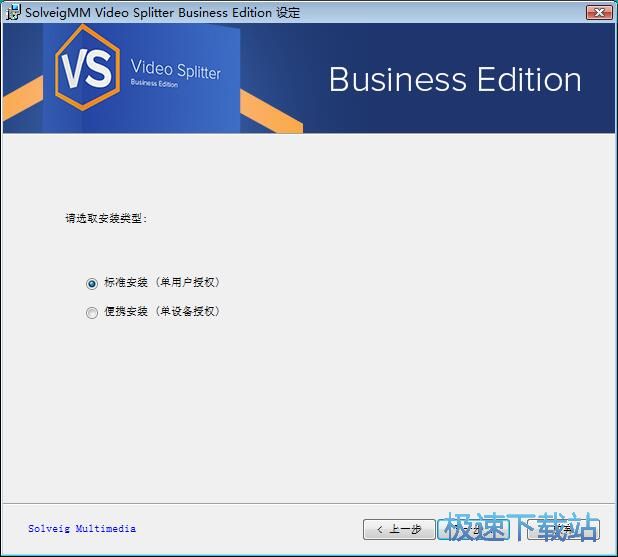The width and height of the screenshot is (618, 557).
Task: Click the cancel button at bottom right
Action: point(564,529)
